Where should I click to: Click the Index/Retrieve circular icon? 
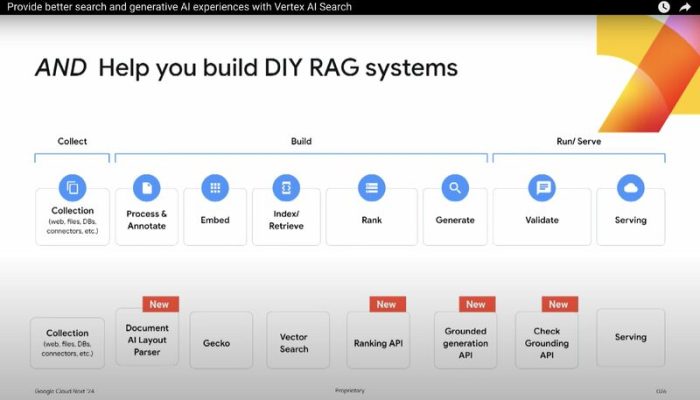(286, 188)
